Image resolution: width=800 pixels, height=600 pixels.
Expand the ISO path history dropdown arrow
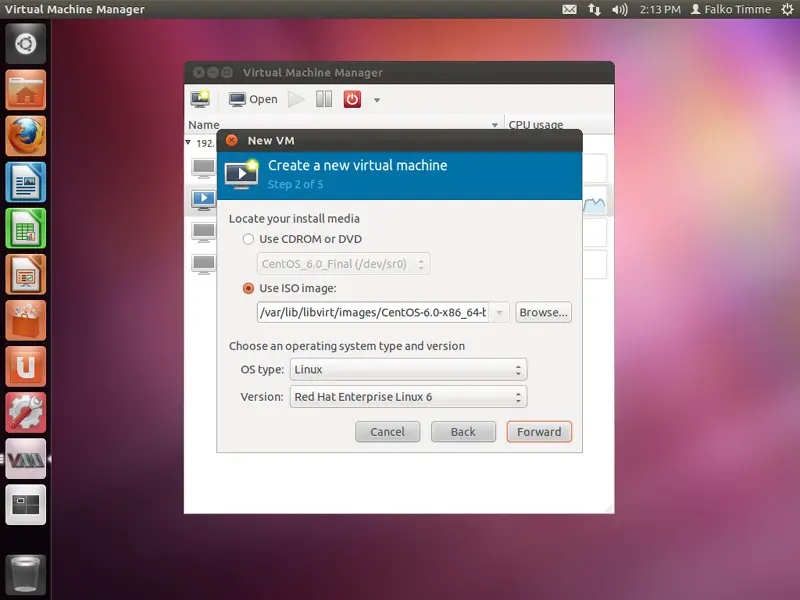coord(499,312)
